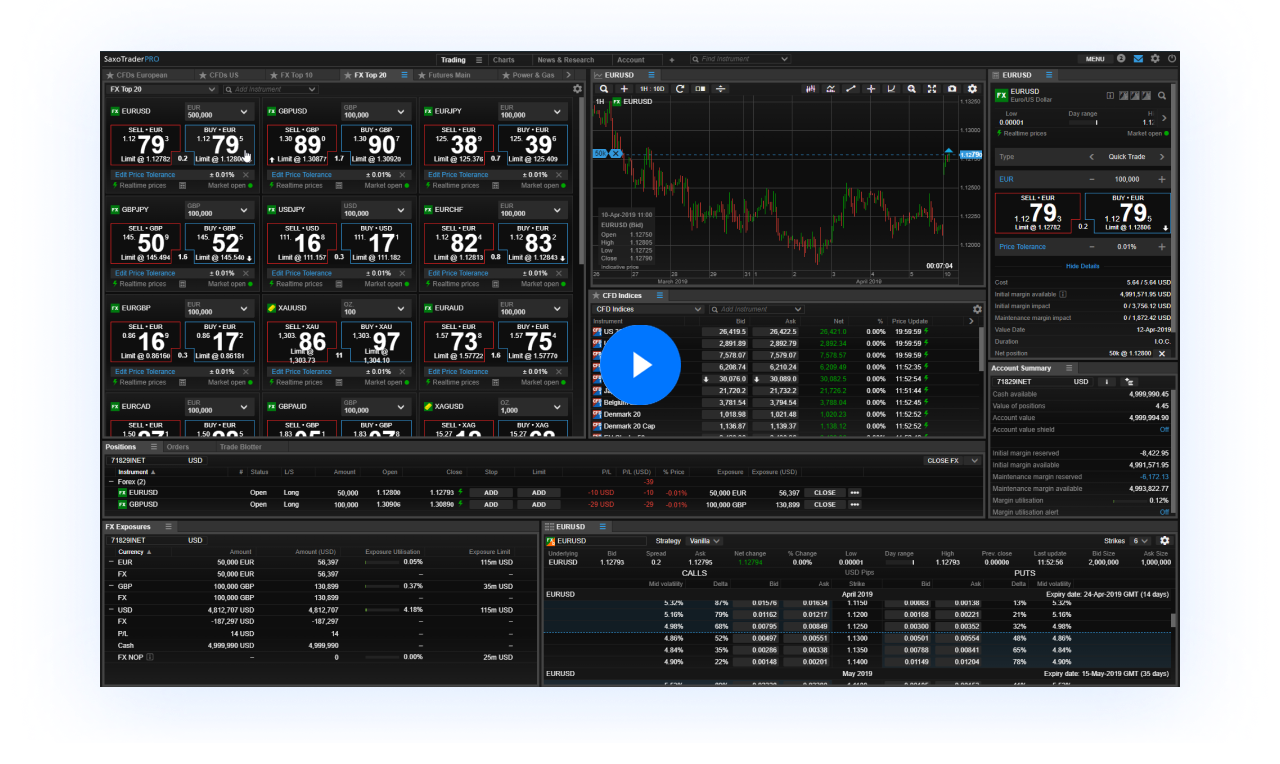Image resolution: width=1280 pixels, height=764 pixels.
Task: Click the chart search magnifier icon
Action: click(604, 89)
